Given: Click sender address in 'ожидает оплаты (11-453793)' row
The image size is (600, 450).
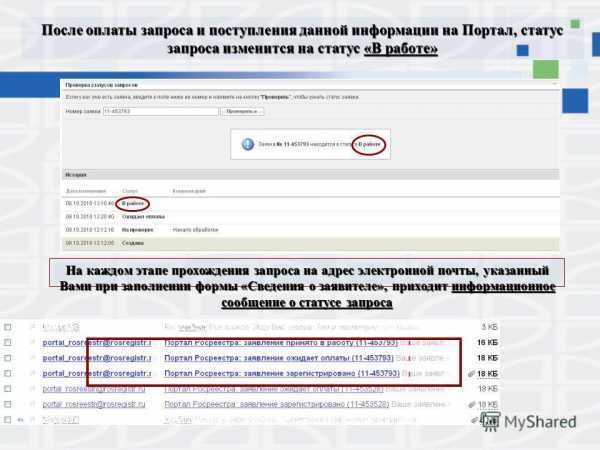Looking at the screenshot, I should (x=97, y=358).
